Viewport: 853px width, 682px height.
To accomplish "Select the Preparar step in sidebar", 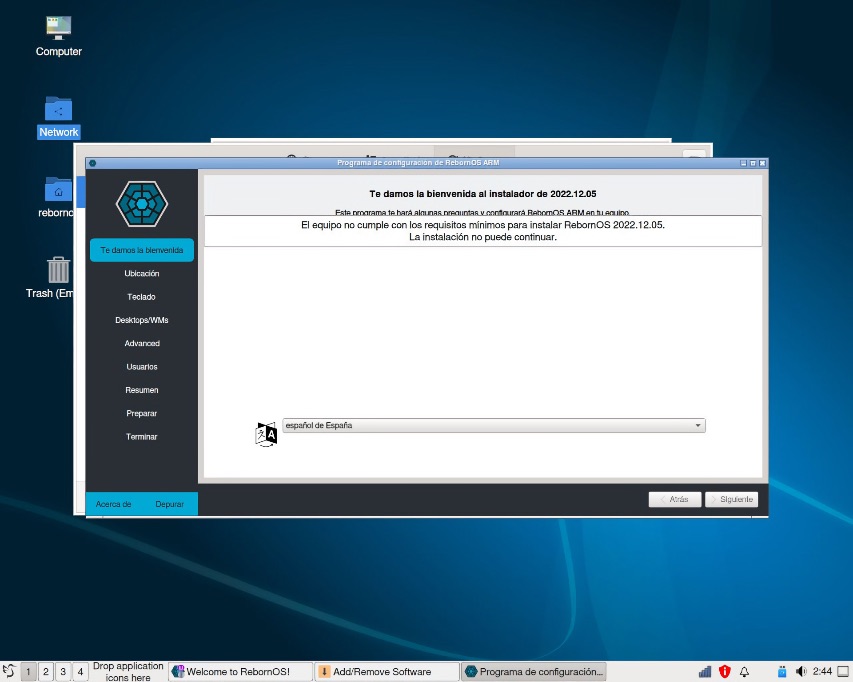I will 141,414.
